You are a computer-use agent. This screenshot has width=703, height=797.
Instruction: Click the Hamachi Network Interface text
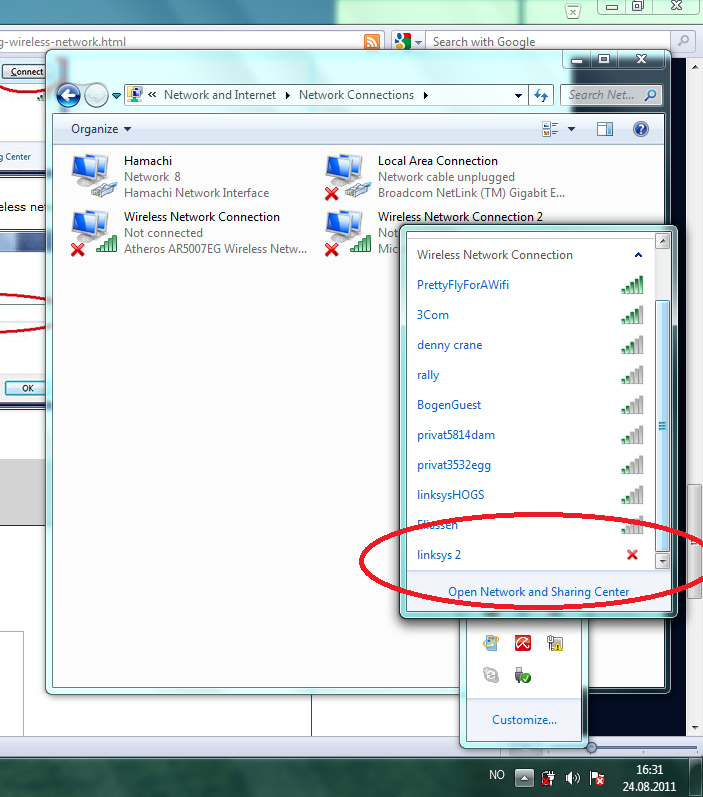click(196, 193)
